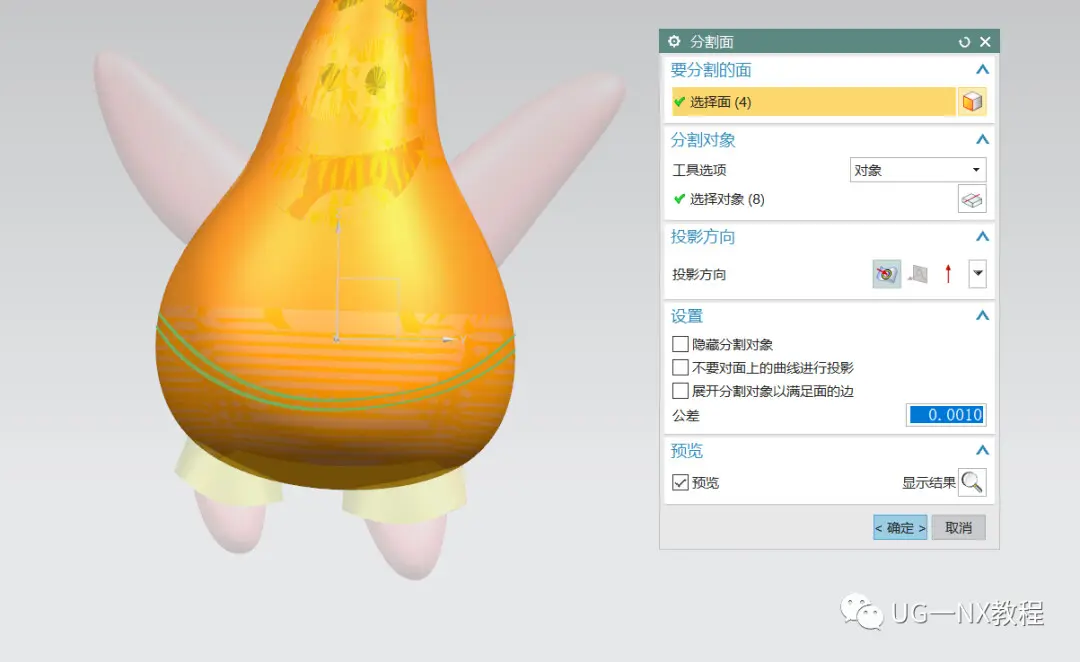Collapse the 要分割的面 section
The width and height of the screenshot is (1080, 662).
point(982,70)
